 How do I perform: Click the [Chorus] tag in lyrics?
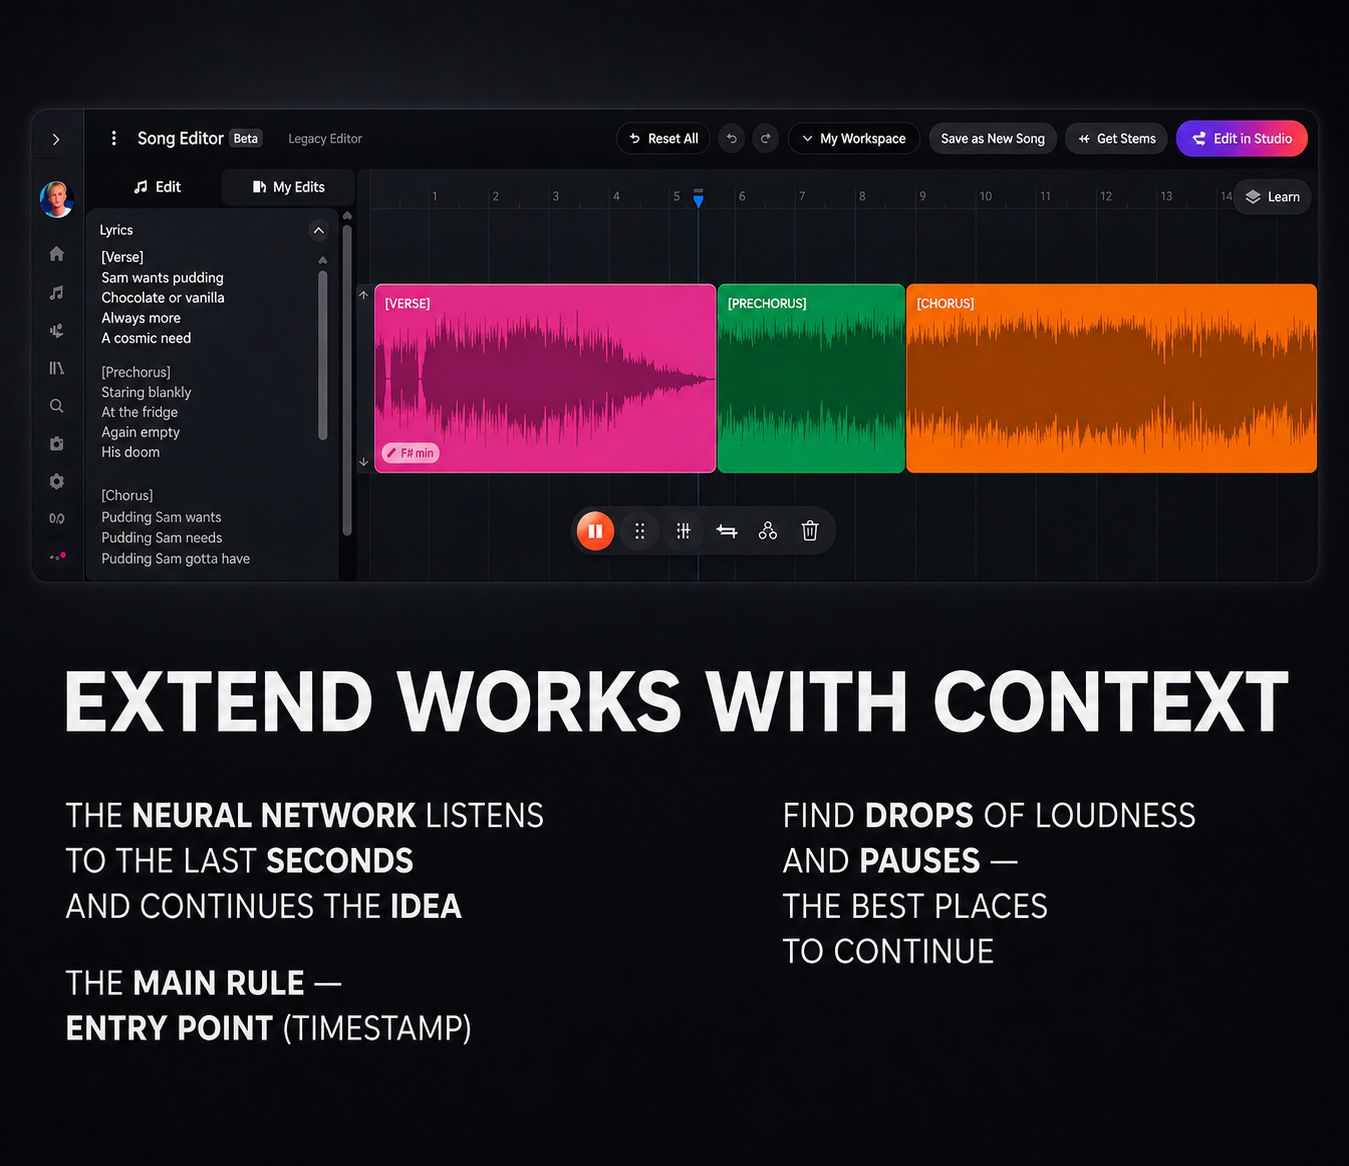click(x=127, y=495)
